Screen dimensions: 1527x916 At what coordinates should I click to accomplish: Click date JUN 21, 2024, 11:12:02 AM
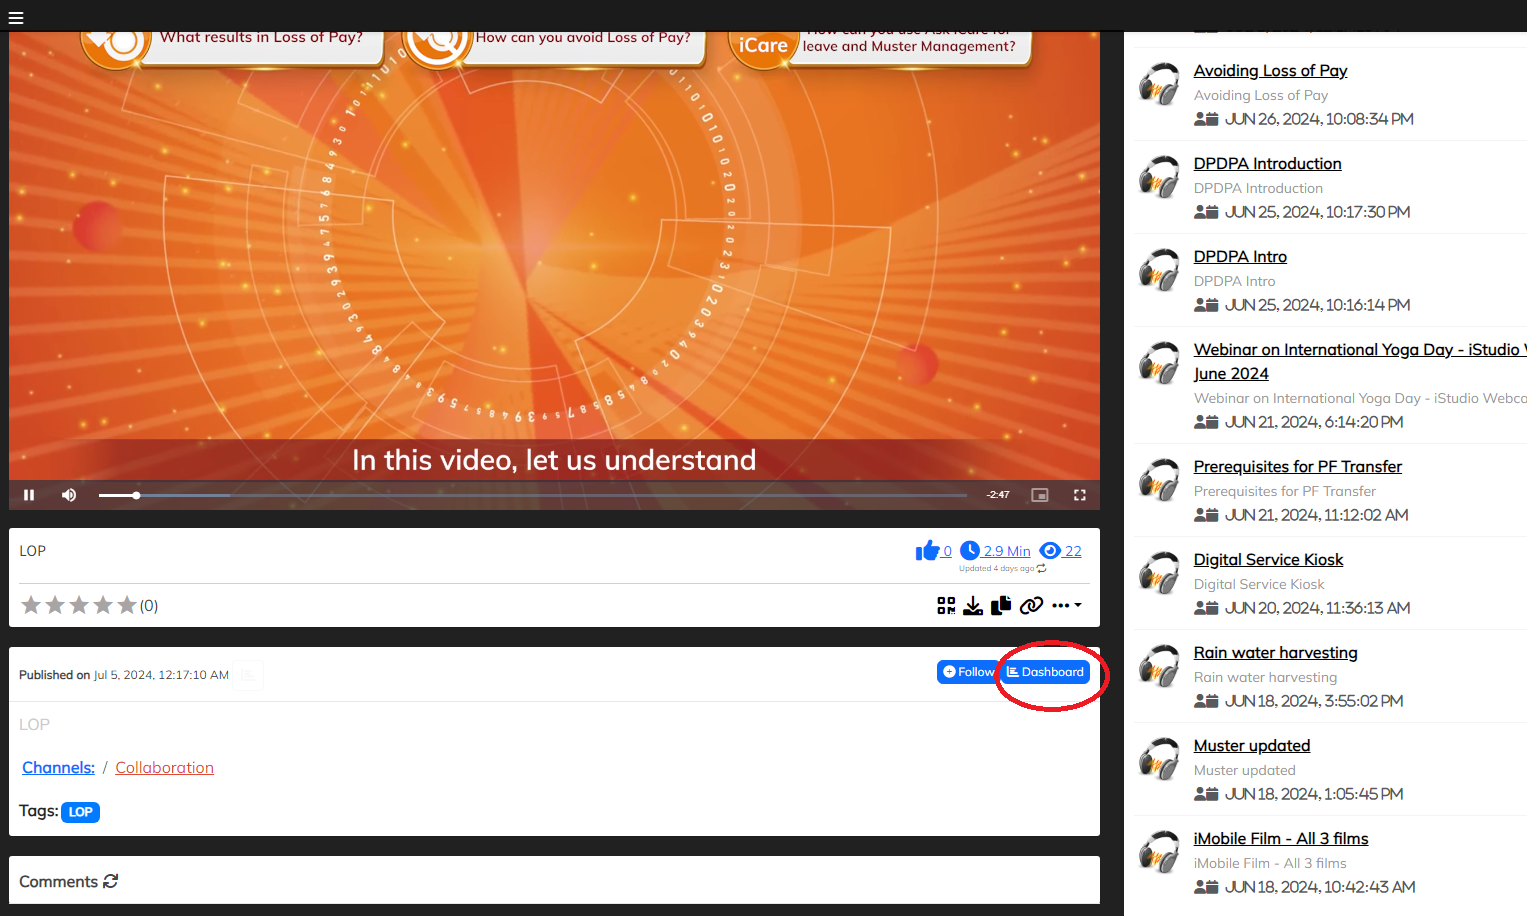[1317, 515]
